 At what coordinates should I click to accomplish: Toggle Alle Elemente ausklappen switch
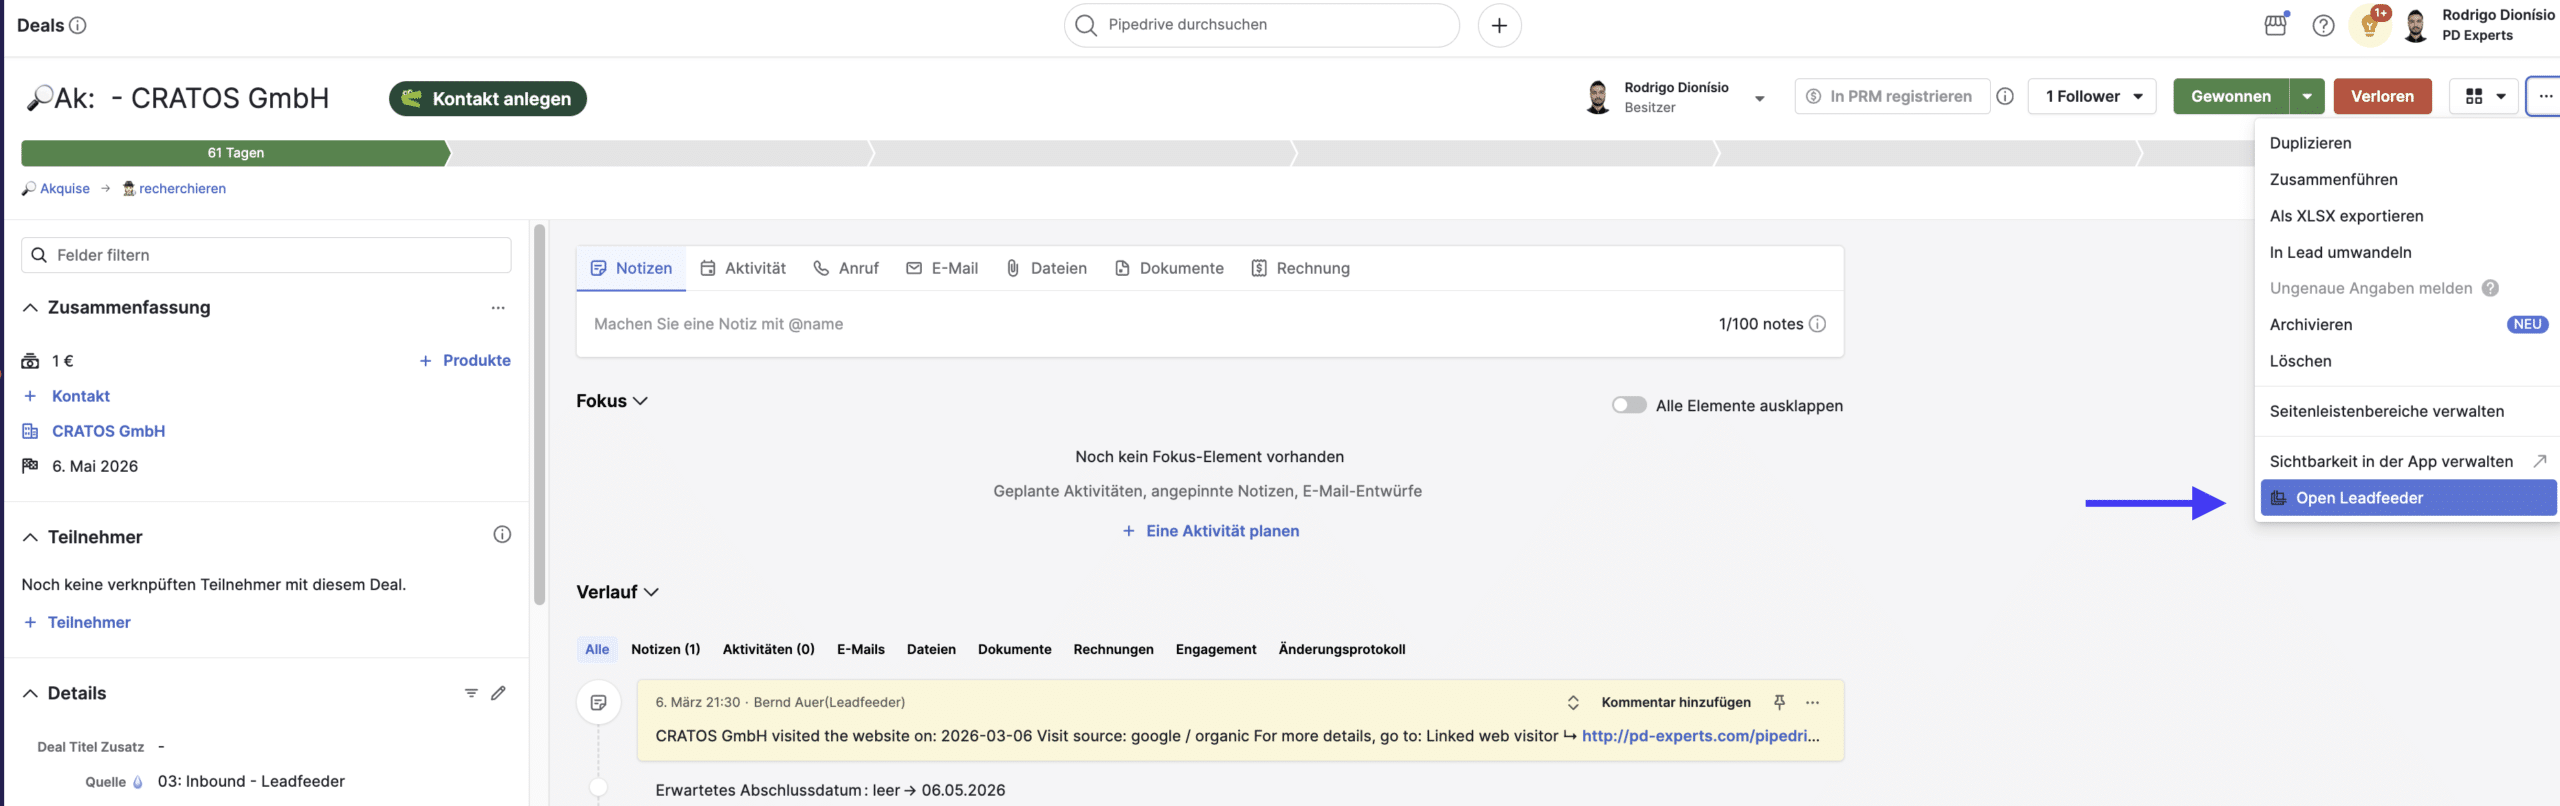[x=1629, y=405]
